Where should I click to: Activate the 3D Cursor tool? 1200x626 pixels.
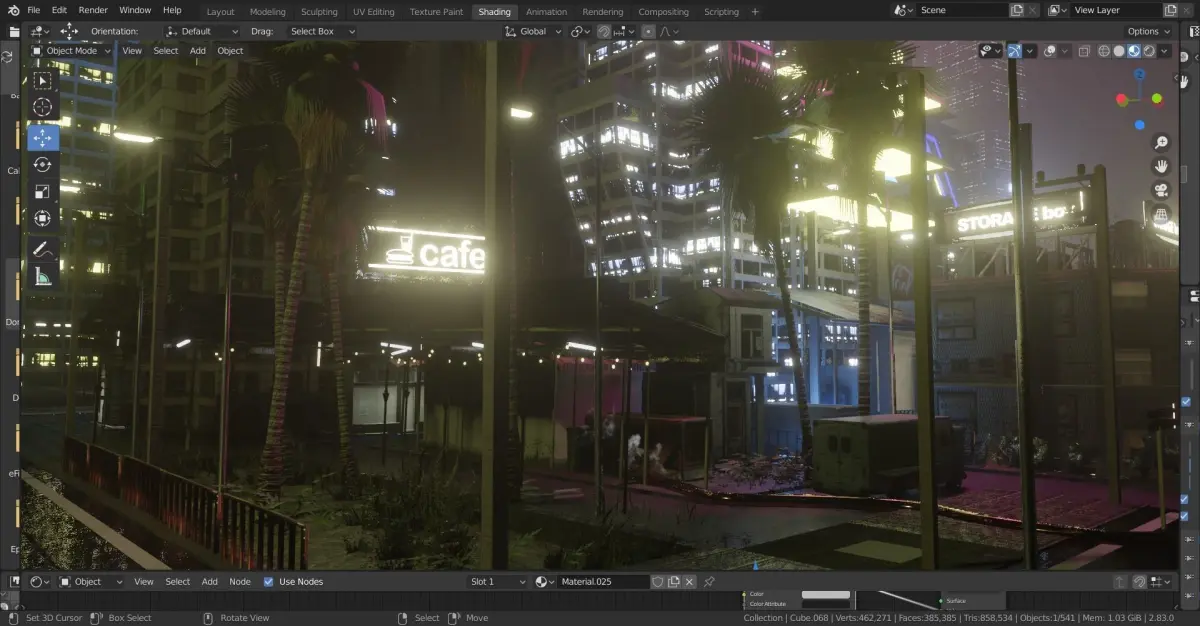click(x=43, y=107)
